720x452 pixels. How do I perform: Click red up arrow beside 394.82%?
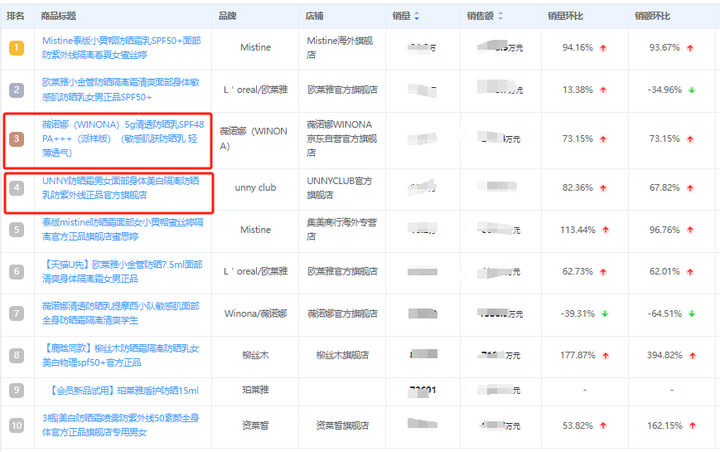pos(692,356)
